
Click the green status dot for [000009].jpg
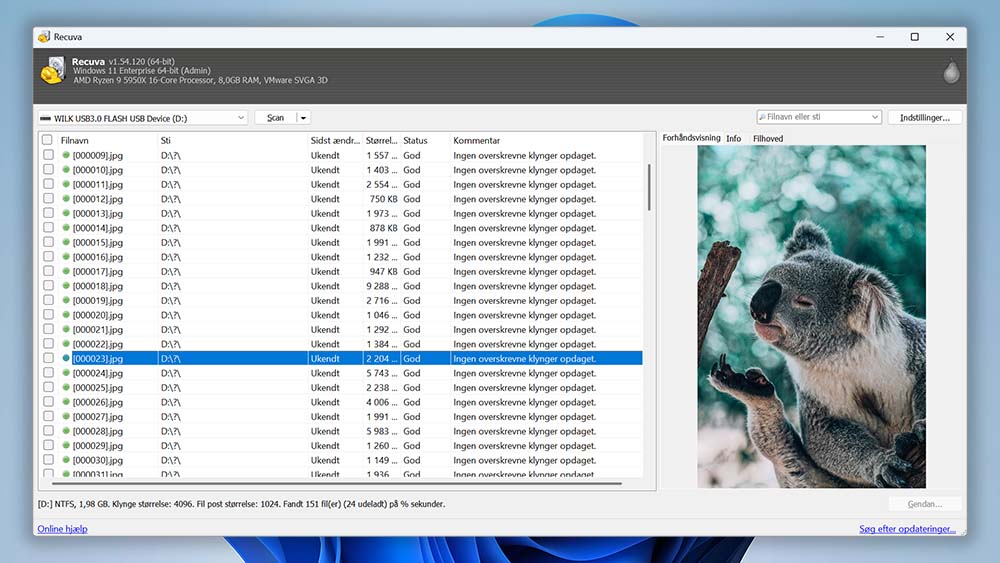[66, 155]
